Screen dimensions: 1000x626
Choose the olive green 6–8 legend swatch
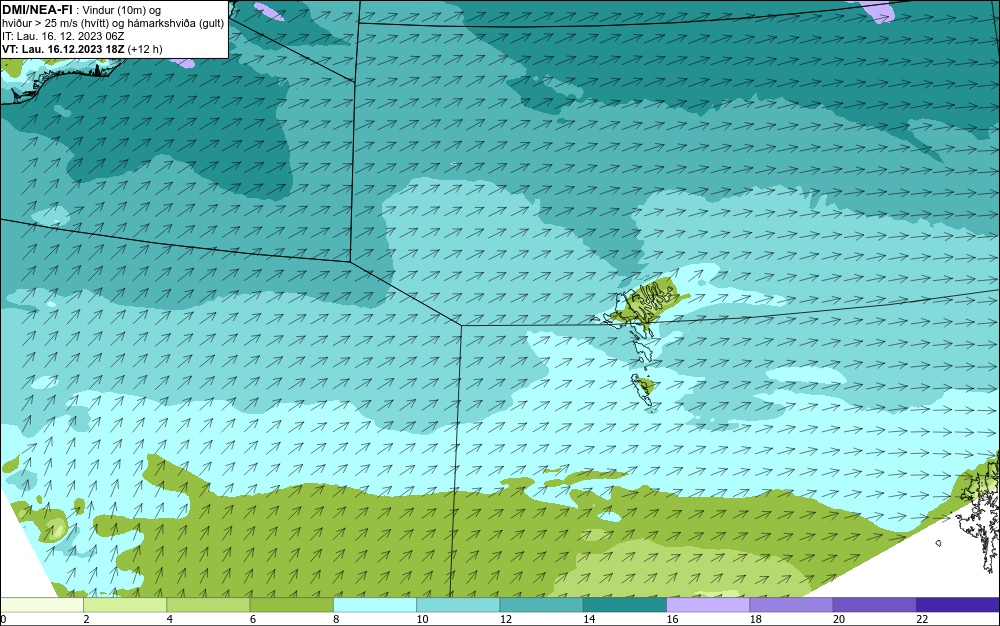pyautogui.click(x=291, y=604)
